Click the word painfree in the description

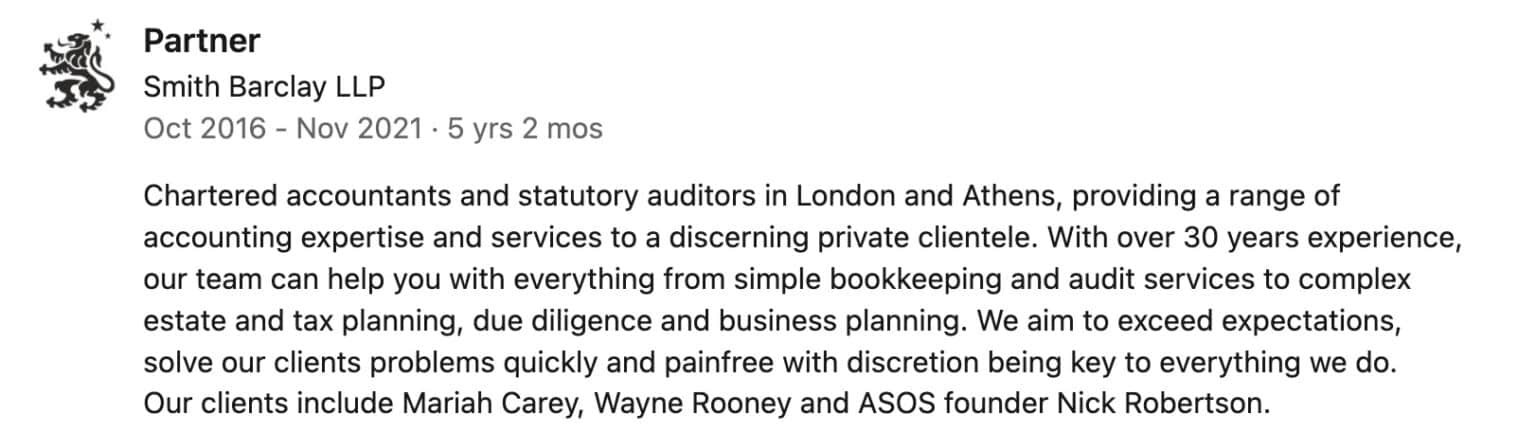tap(665, 366)
